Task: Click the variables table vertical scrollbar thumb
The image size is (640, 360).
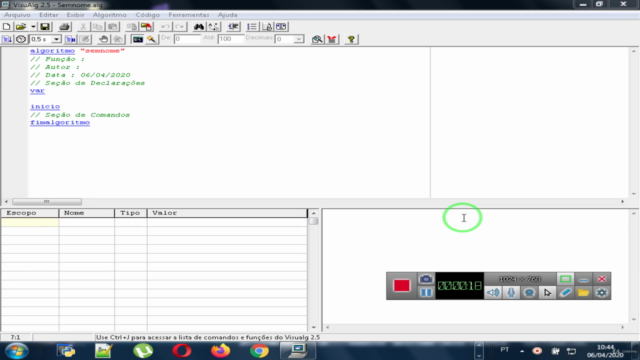Action: click(x=313, y=221)
